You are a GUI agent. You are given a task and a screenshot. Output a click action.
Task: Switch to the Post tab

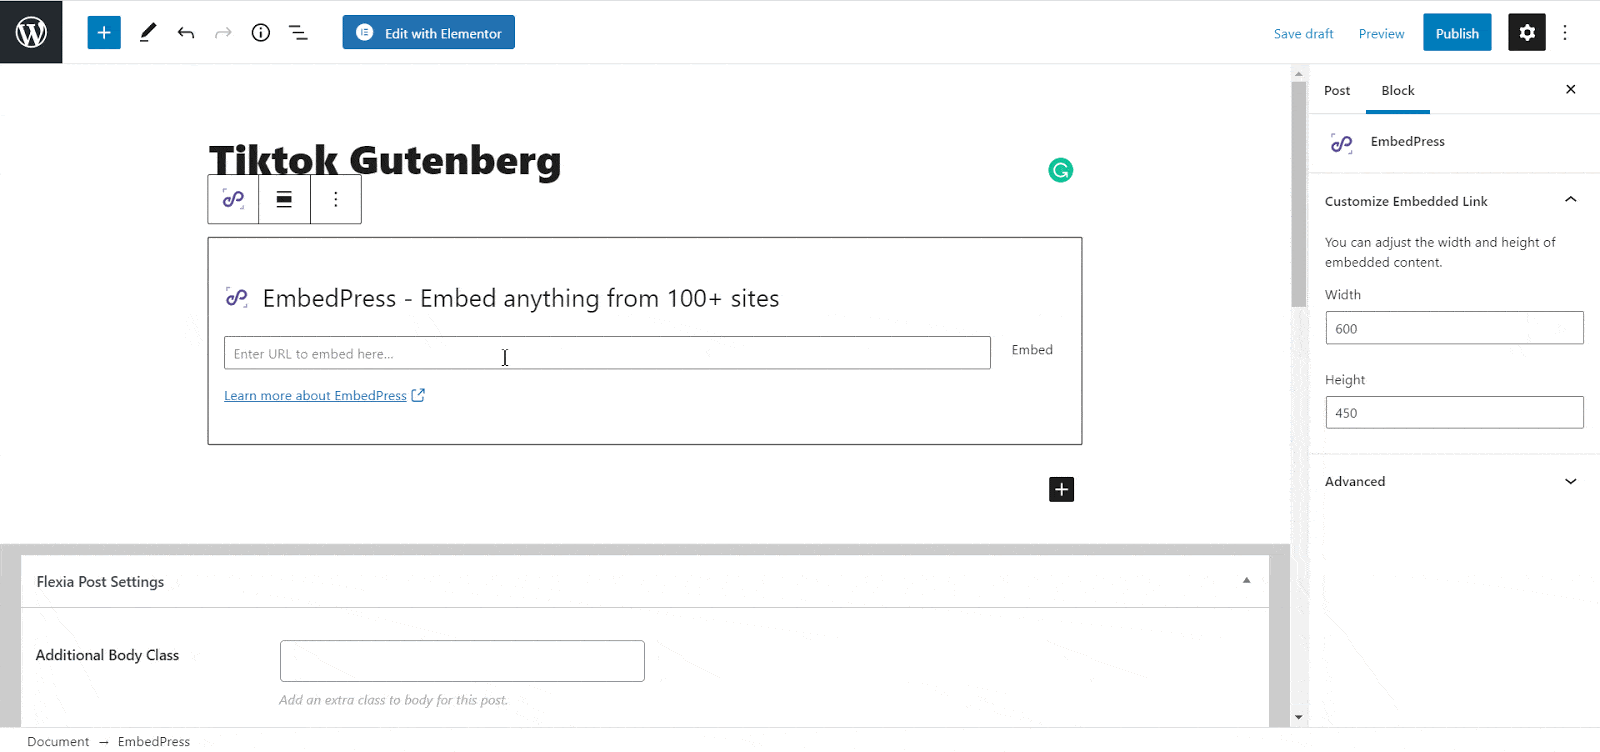(1337, 90)
